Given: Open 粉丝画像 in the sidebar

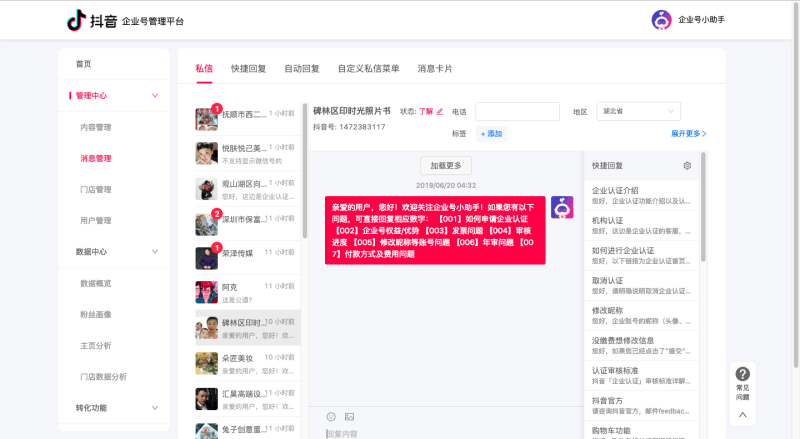Looking at the screenshot, I should pyautogui.click(x=95, y=314).
